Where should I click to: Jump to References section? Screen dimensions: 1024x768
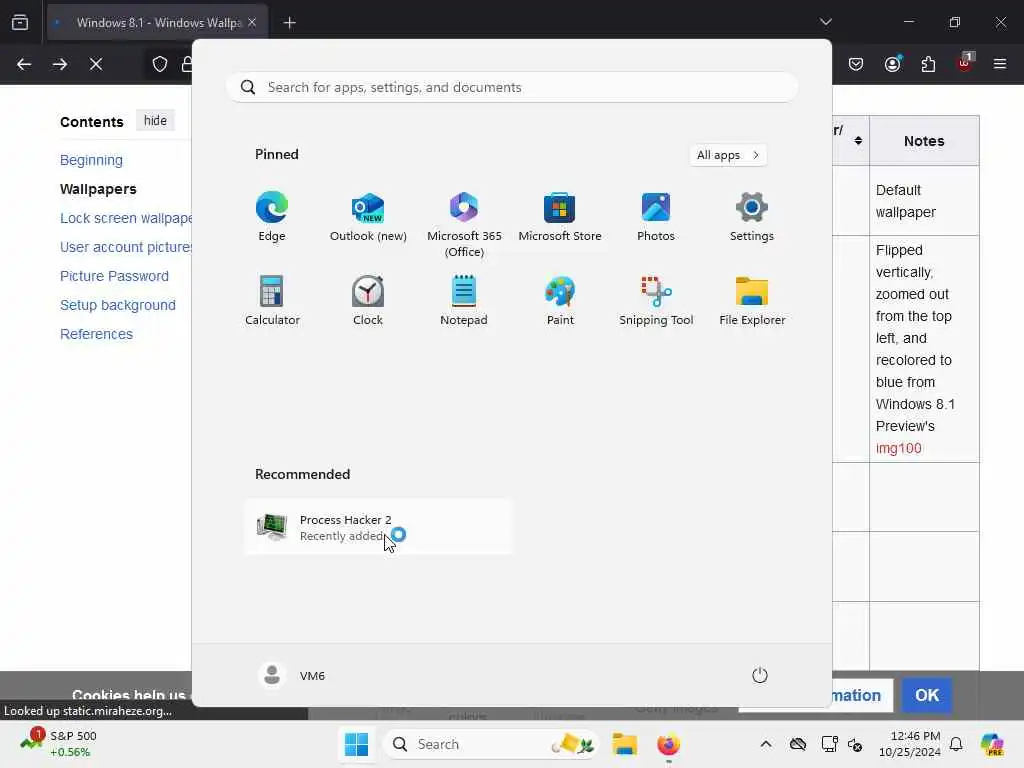click(96, 334)
